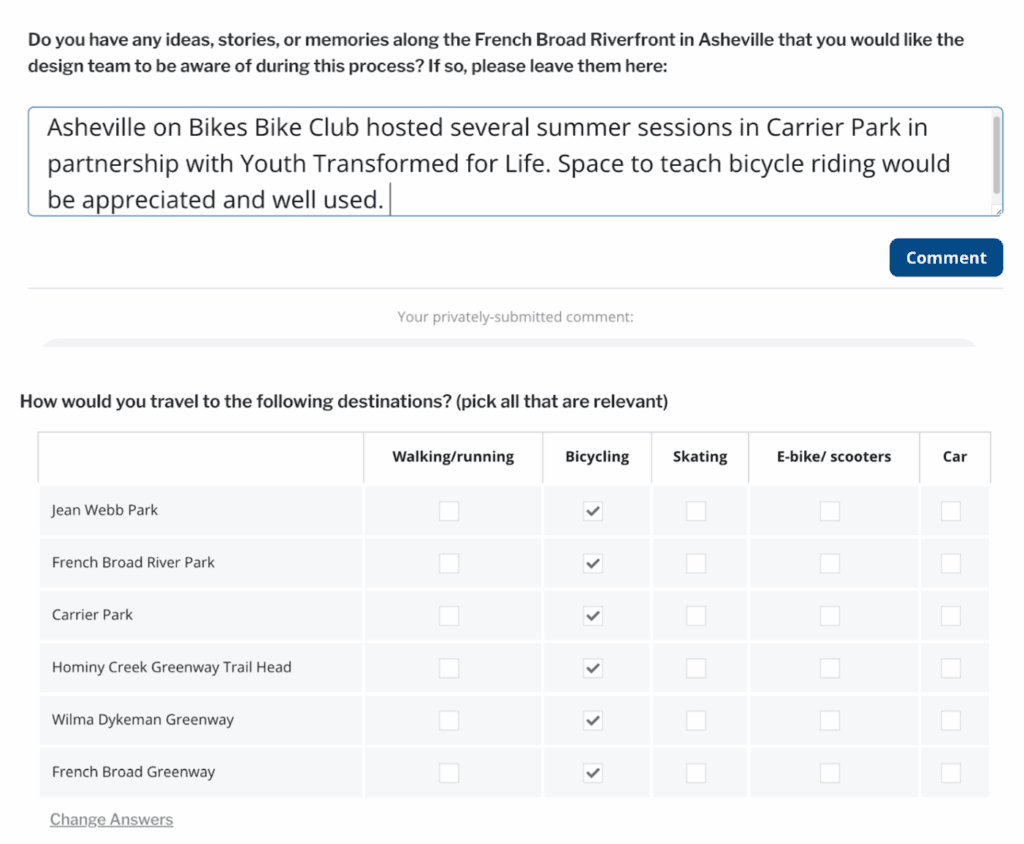This screenshot has width=1024, height=844.
Task: Check Car for French Broad River Park
Action: click(x=950, y=563)
